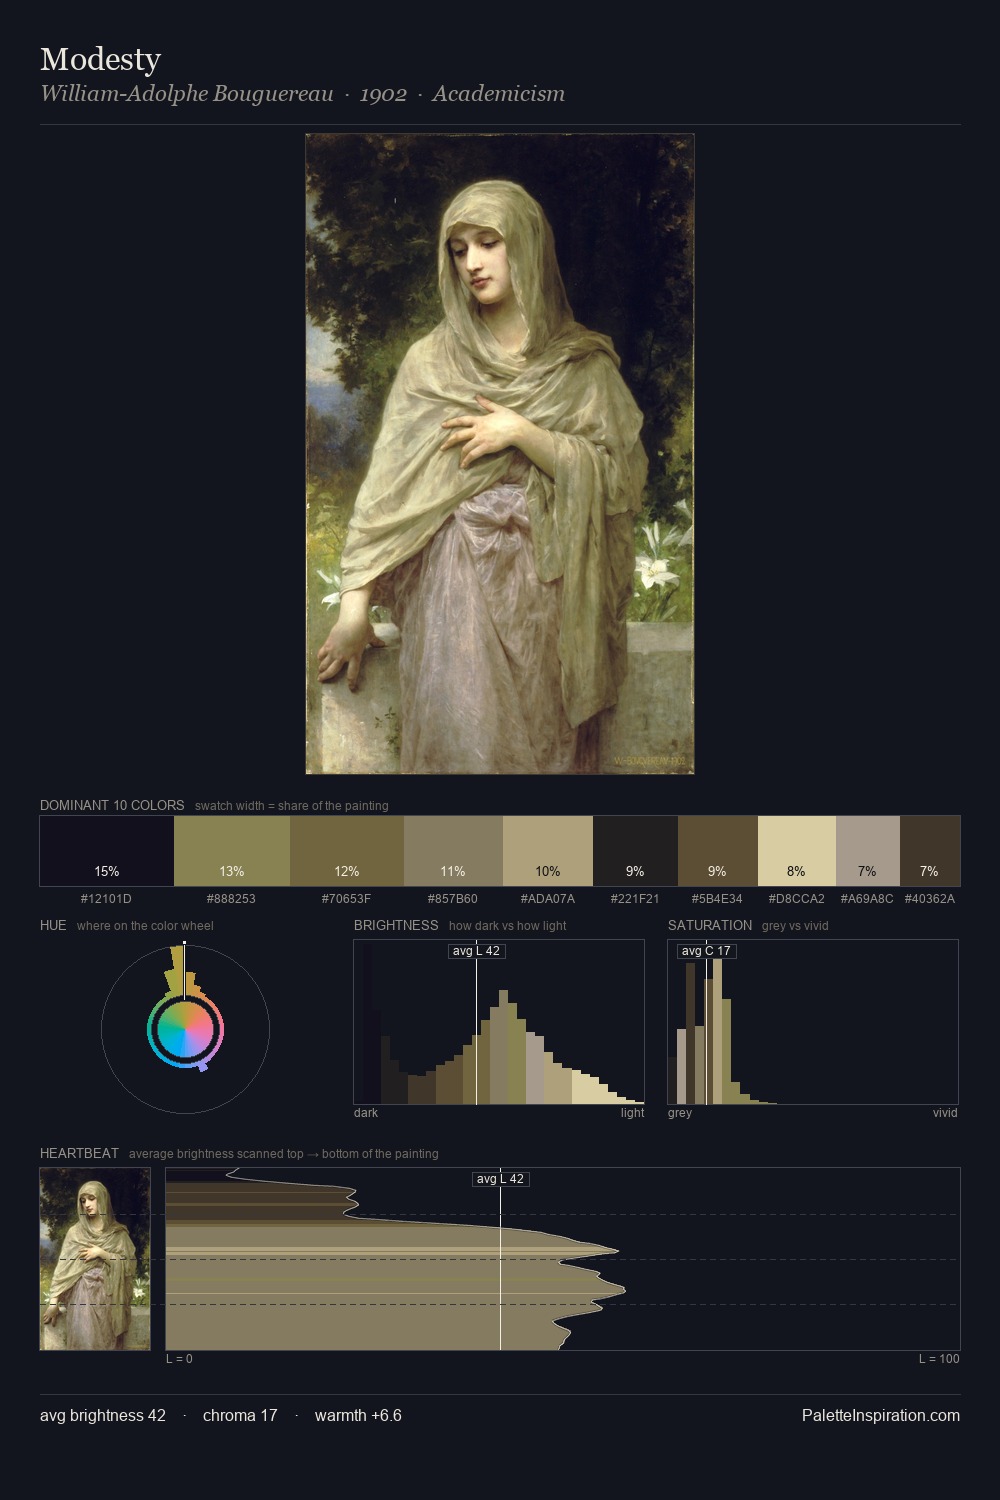Click the 'L = 100' axis label
Image resolution: width=1000 pixels, height=1500 pixels.
pos(939,1359)
